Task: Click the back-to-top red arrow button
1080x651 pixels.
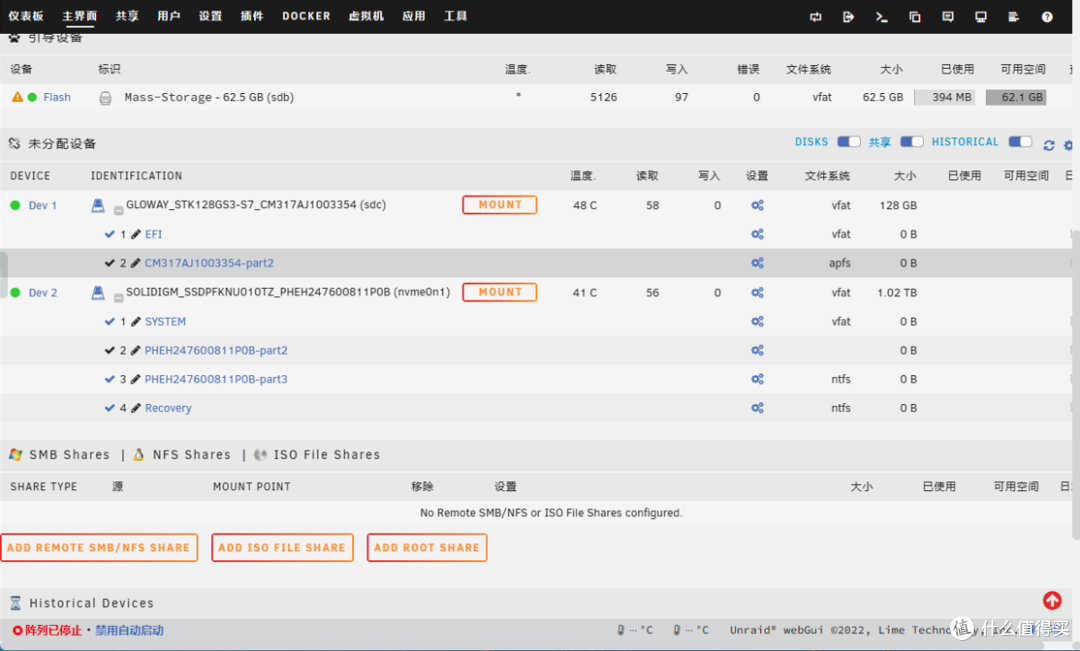Action: pos(1052,601)
